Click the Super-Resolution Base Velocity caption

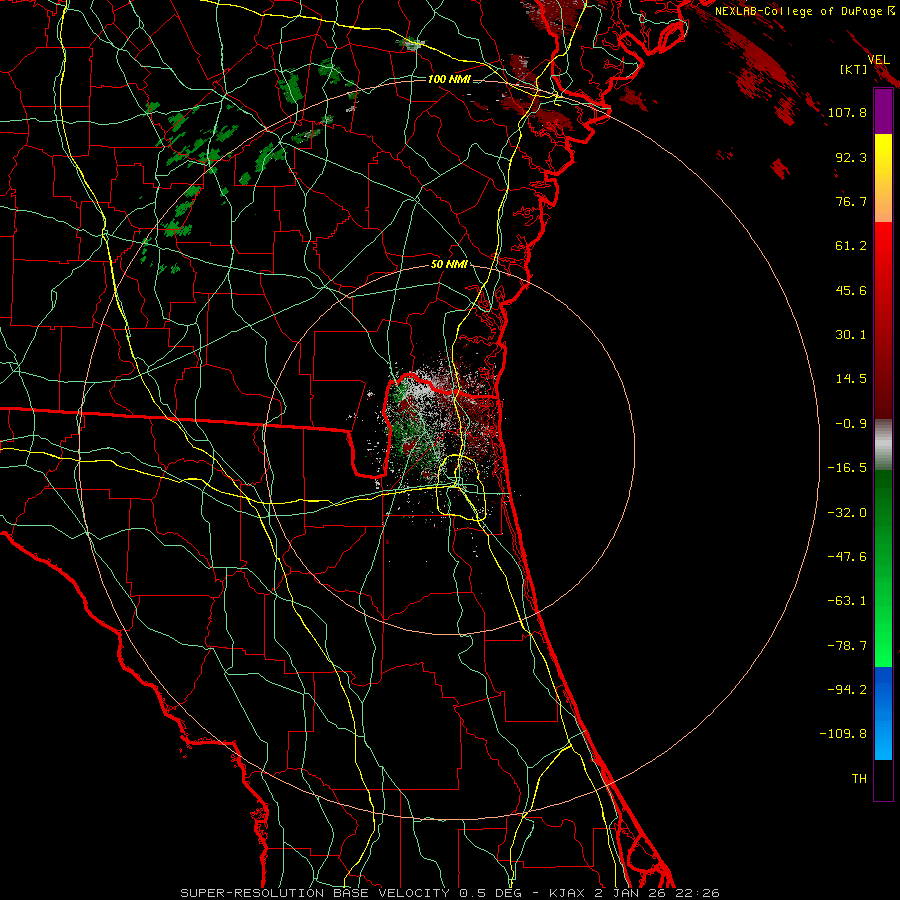point(449,893)
